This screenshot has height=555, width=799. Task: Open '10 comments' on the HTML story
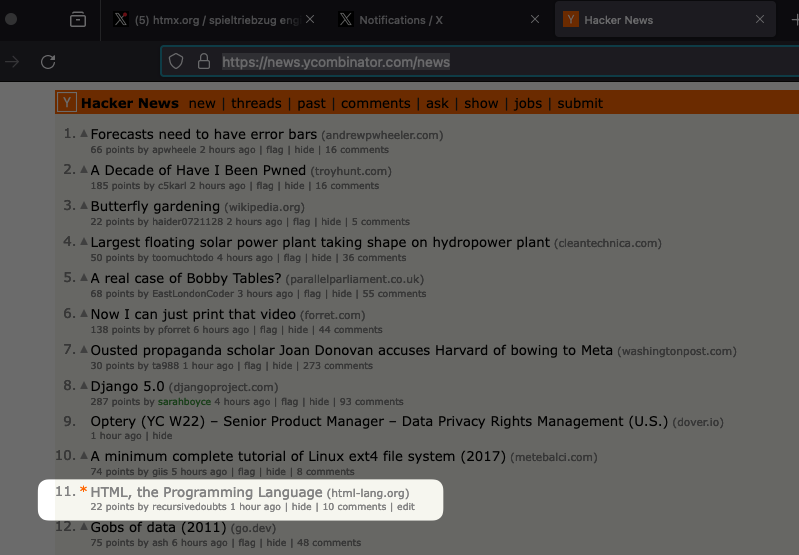(354, 507)
